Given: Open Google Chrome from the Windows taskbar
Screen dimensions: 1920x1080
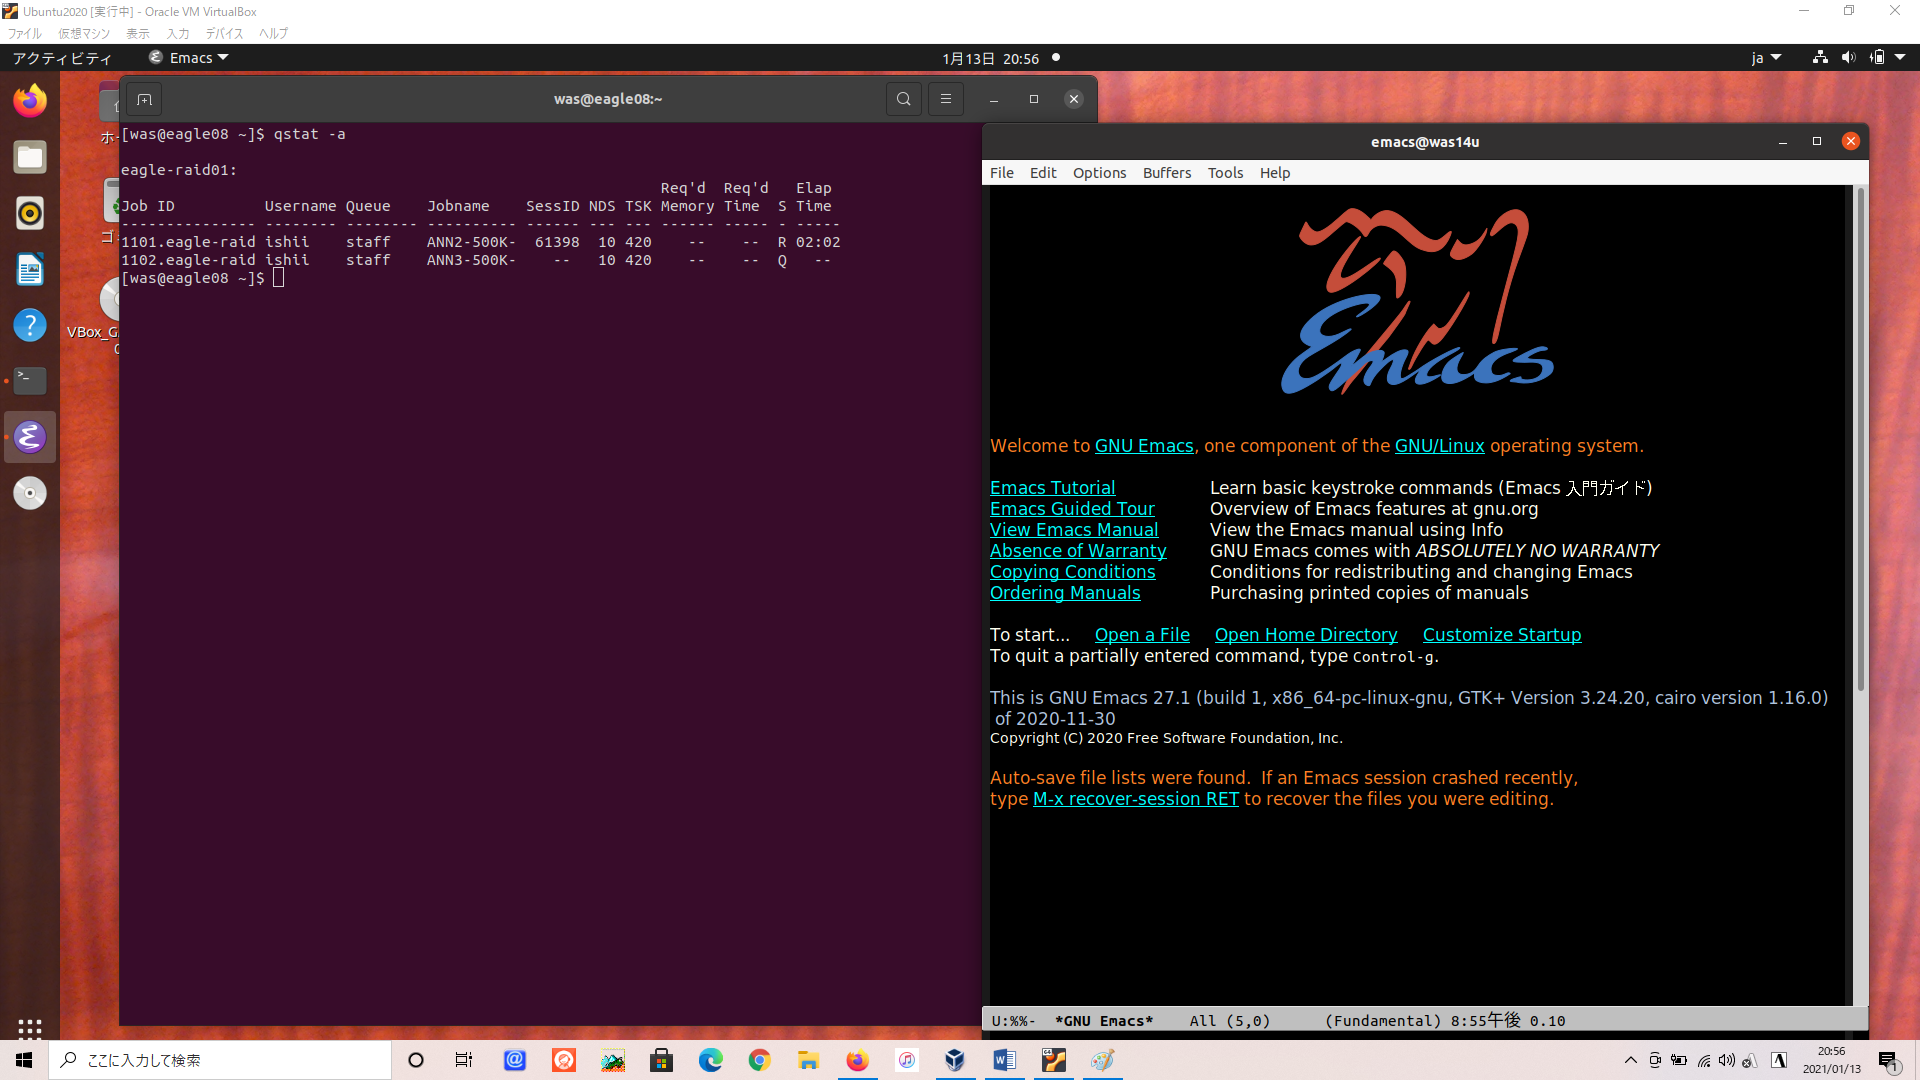Looking at the screenshot, I should click(759, 1060).
